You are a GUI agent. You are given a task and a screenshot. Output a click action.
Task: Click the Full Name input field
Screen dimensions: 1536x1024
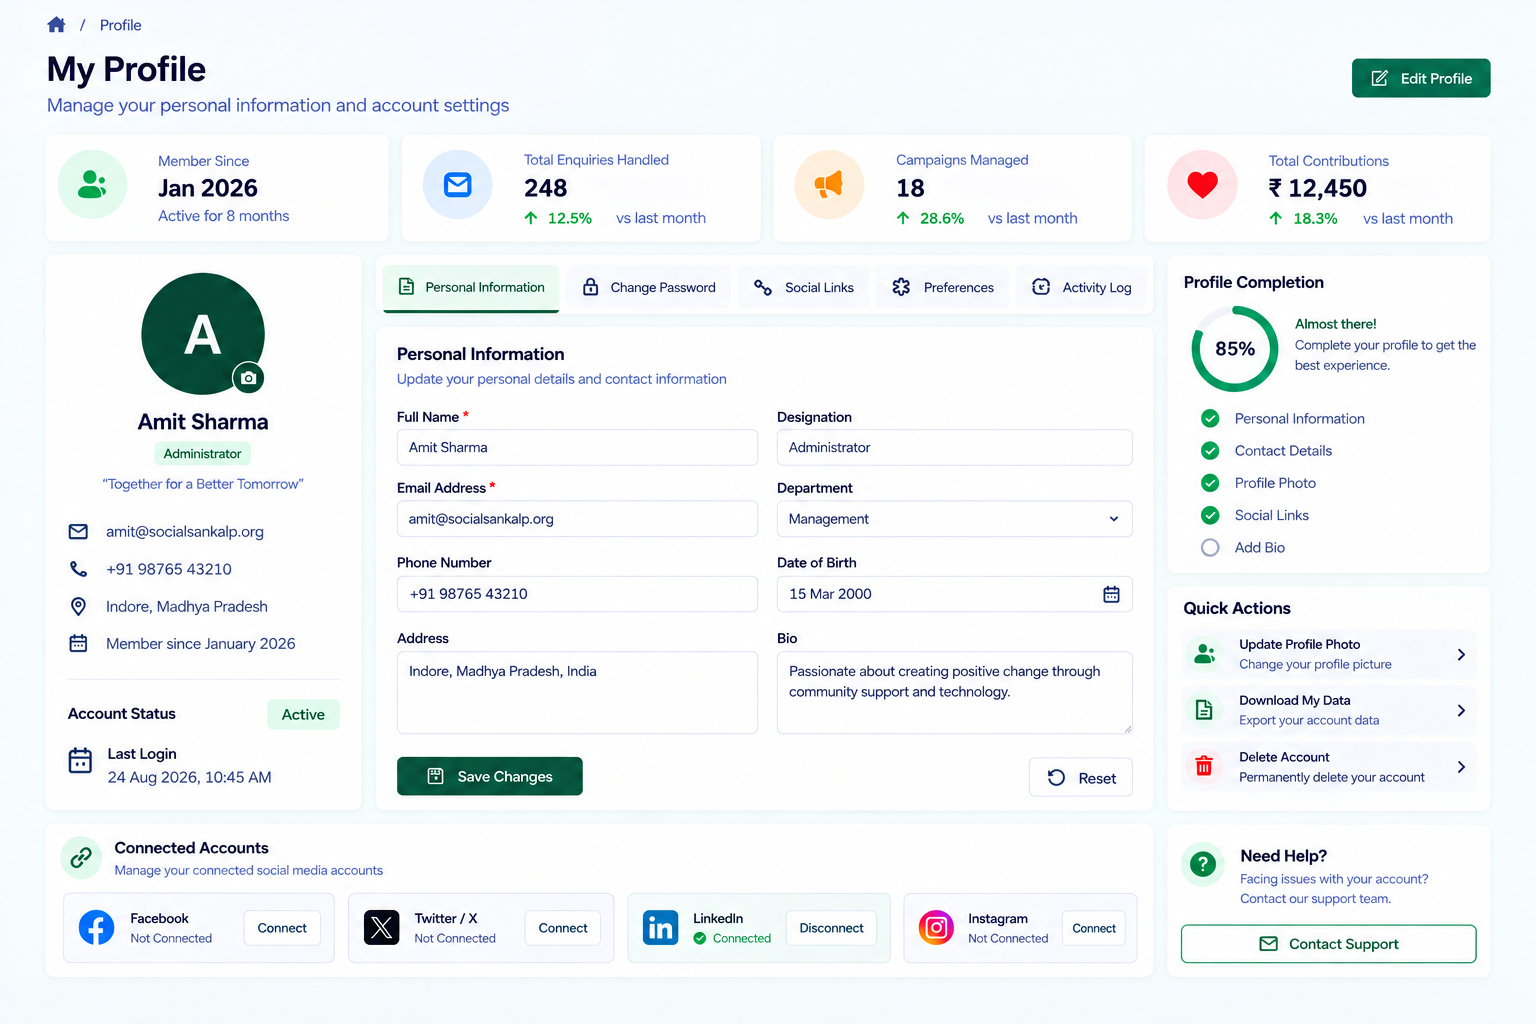(x=577, y=447)
